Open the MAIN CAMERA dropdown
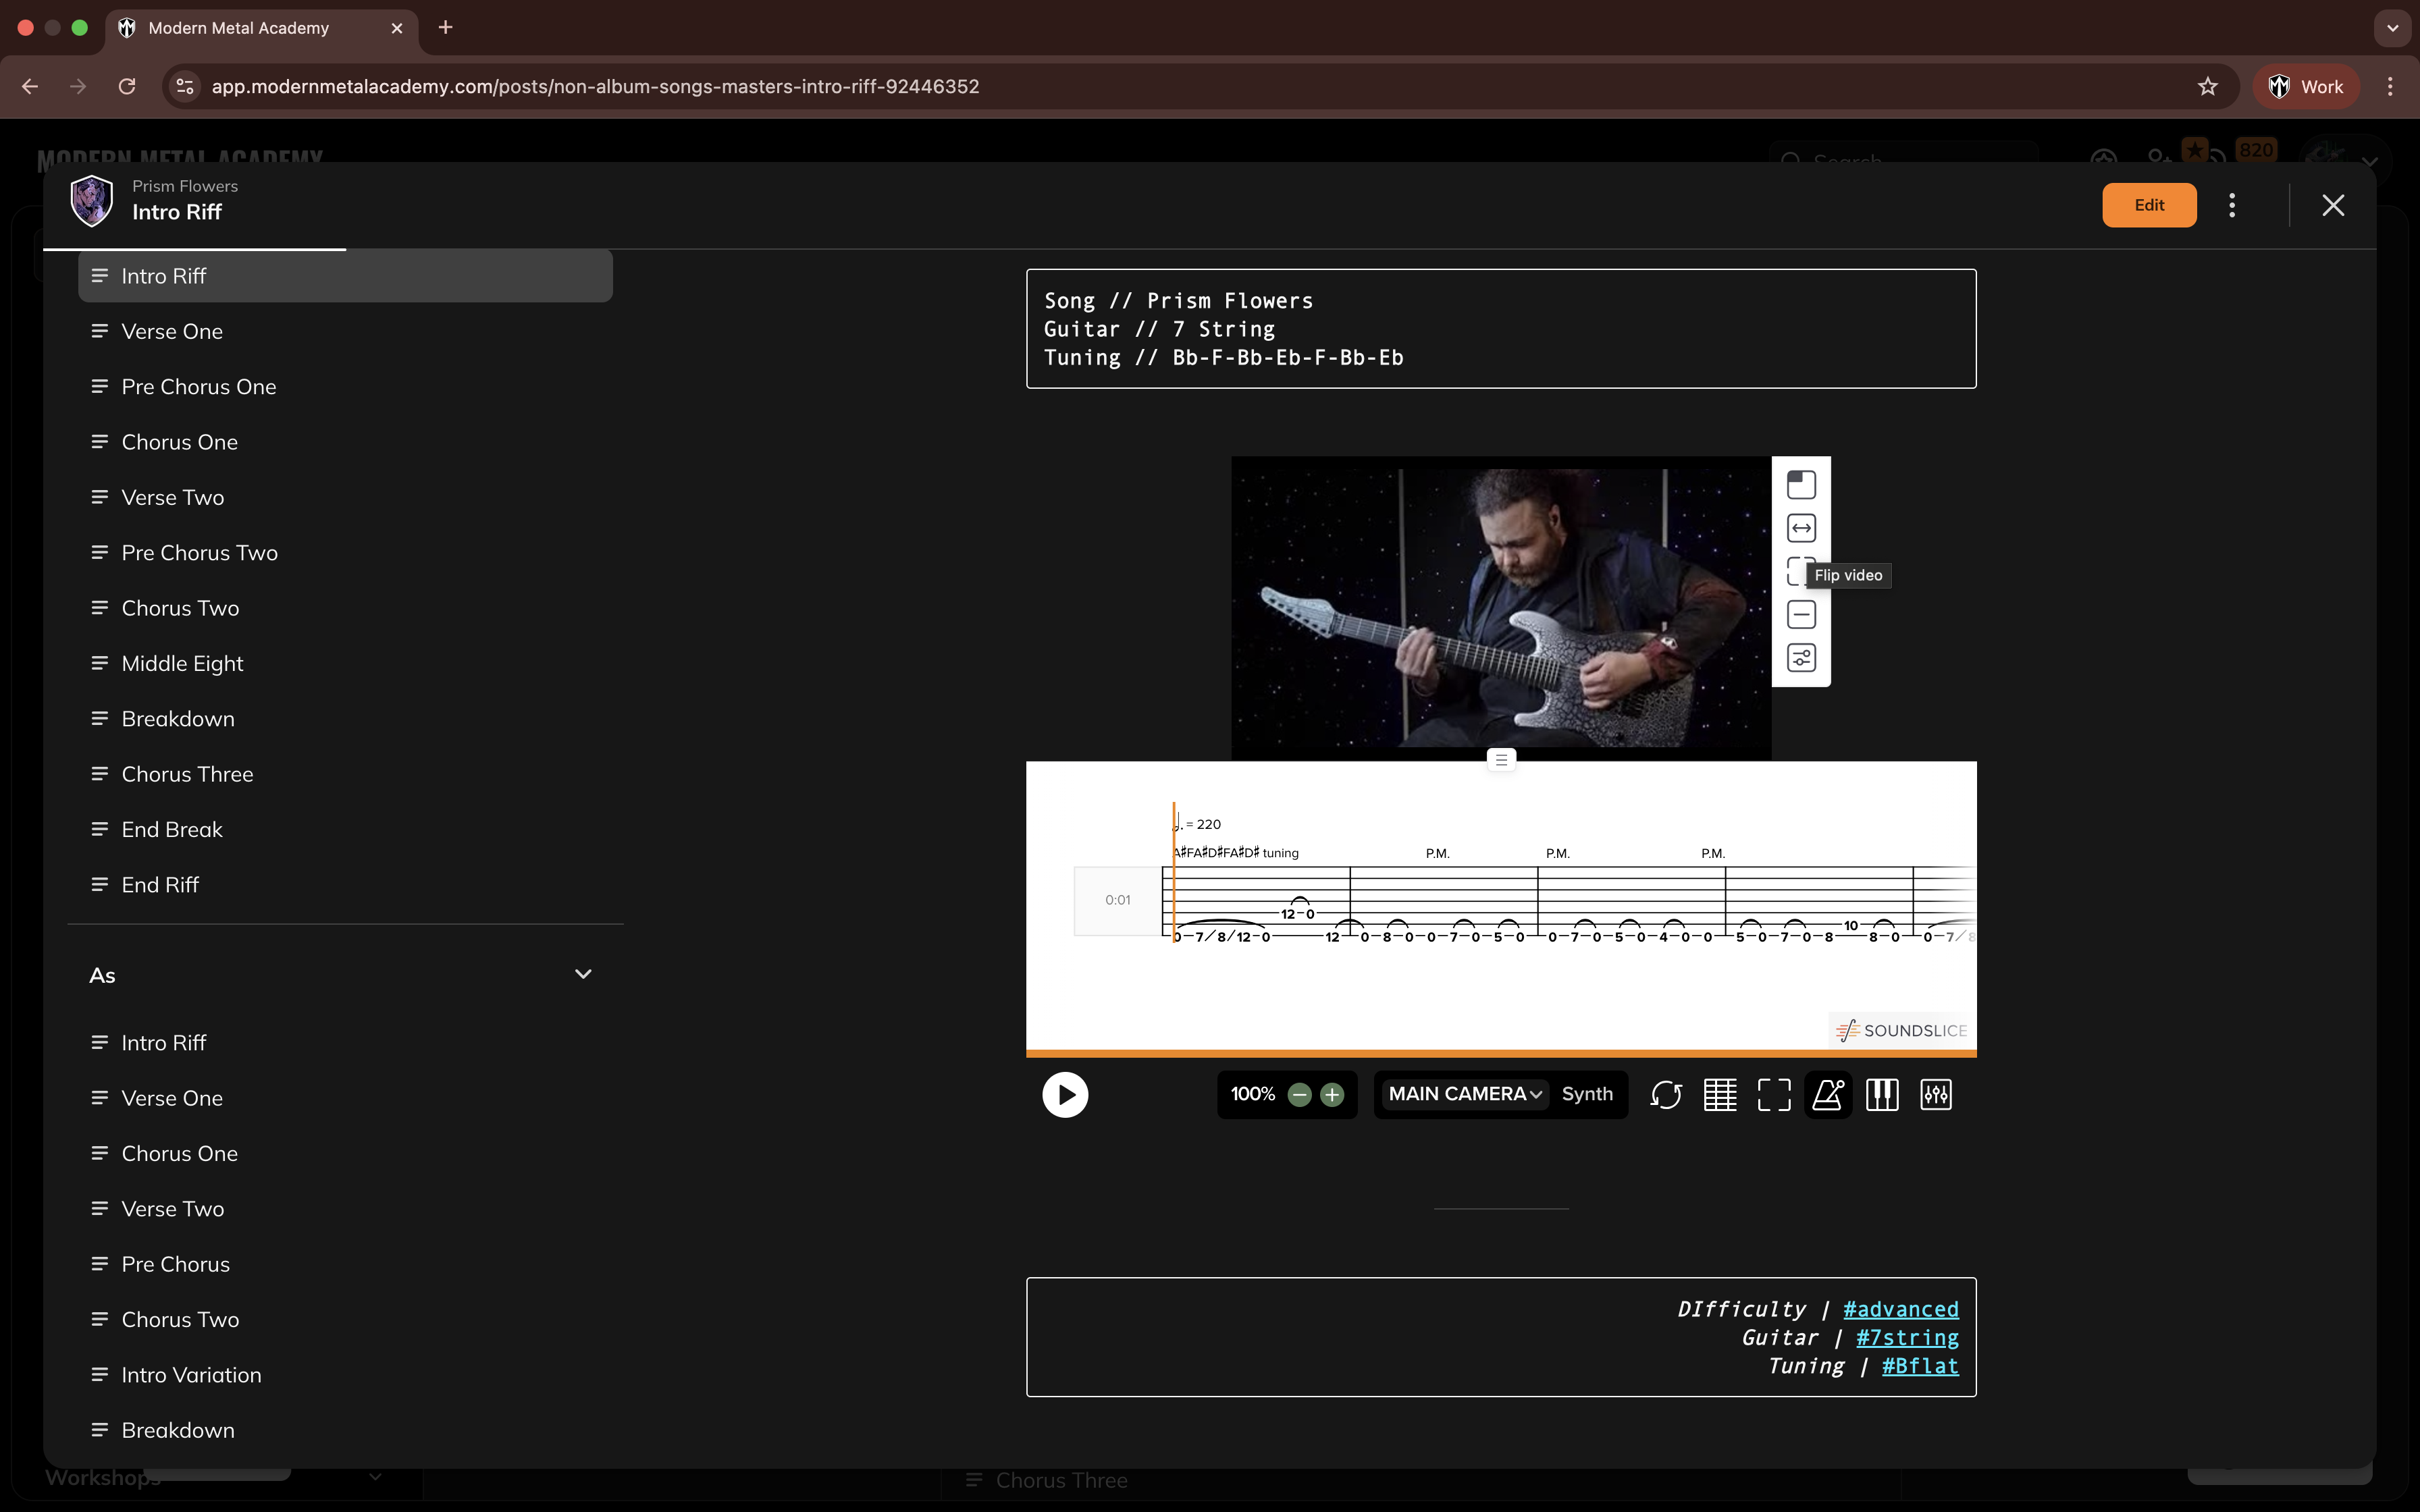 click(1463, 1094)
